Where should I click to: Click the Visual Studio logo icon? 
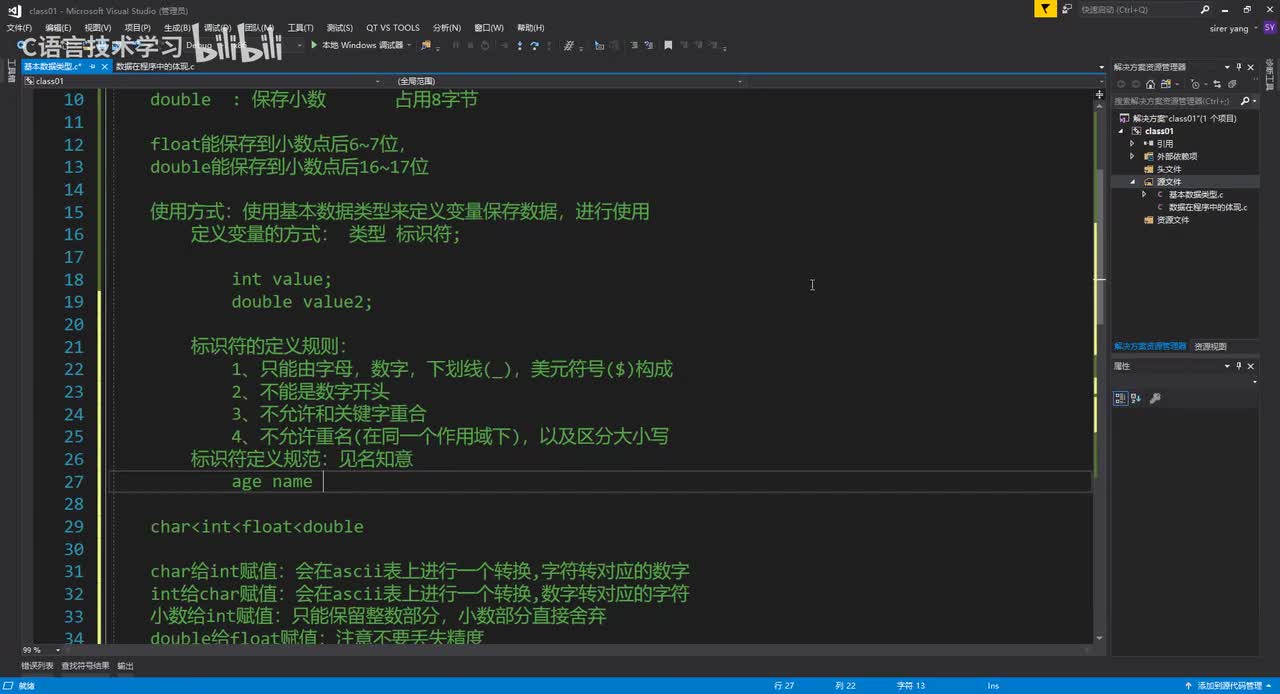[x=14, y=10]
